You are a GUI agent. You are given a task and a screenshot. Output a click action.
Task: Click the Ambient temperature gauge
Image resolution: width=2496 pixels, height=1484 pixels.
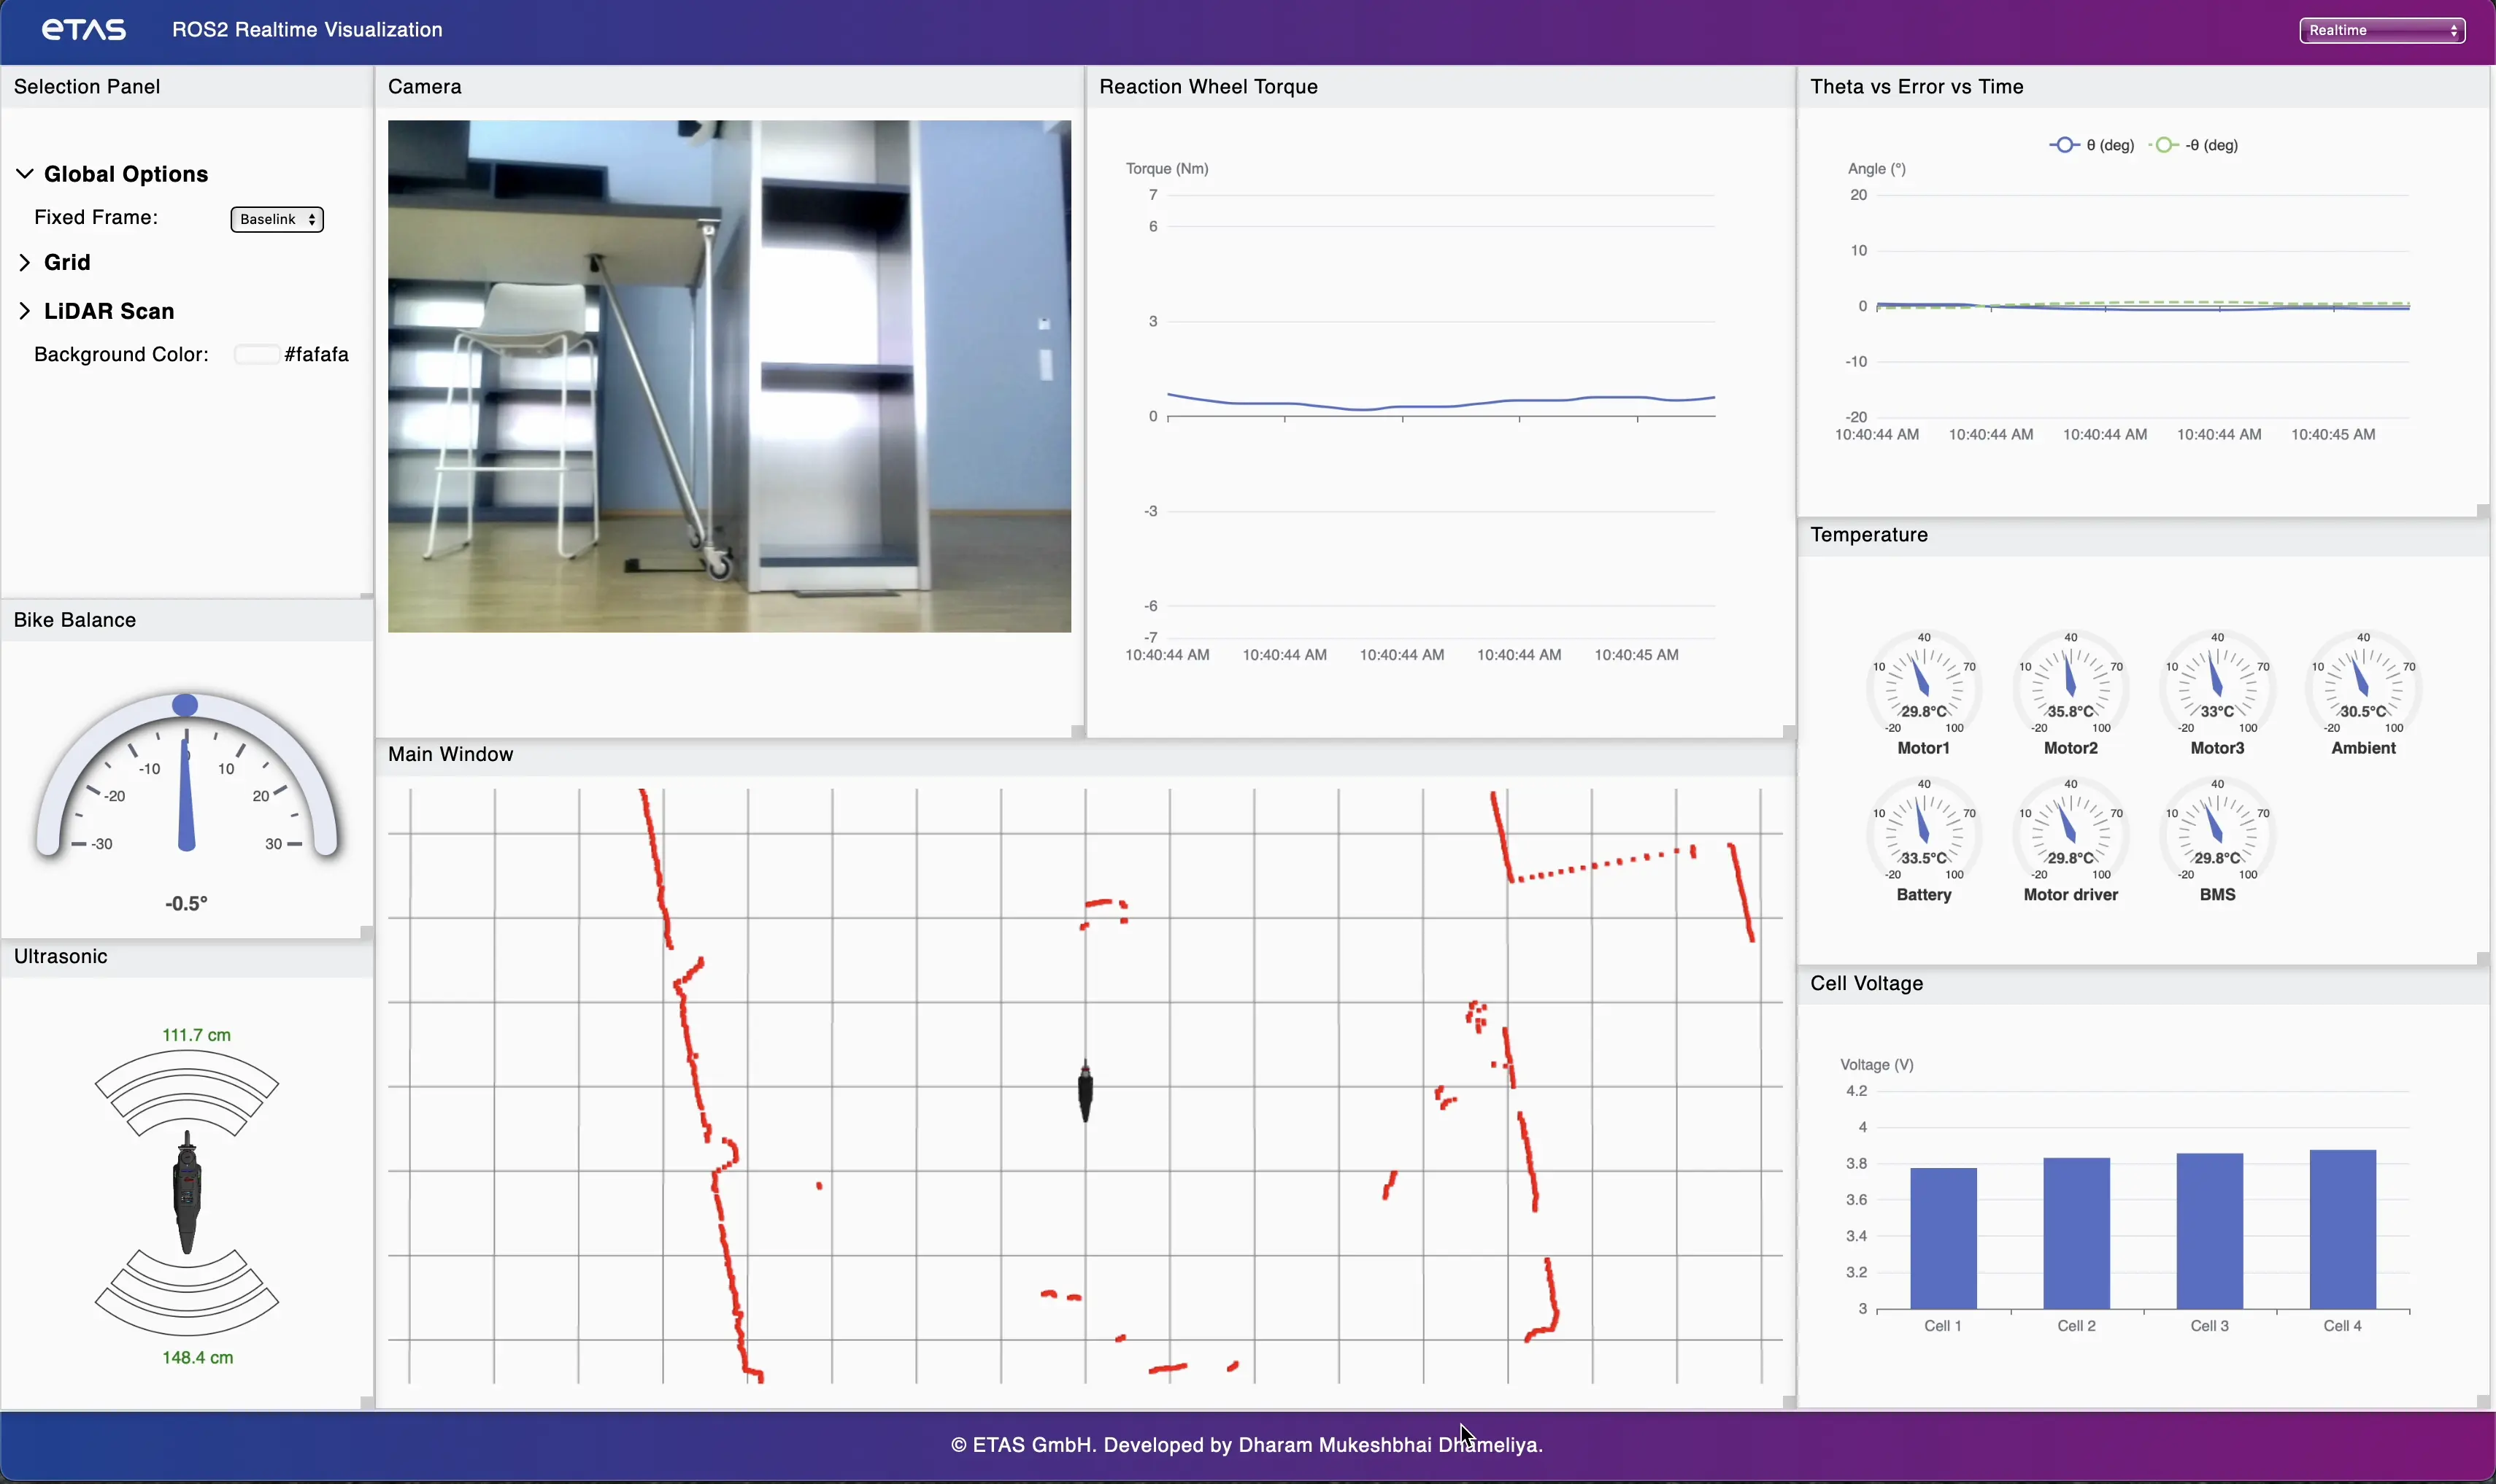[2363, 687]
